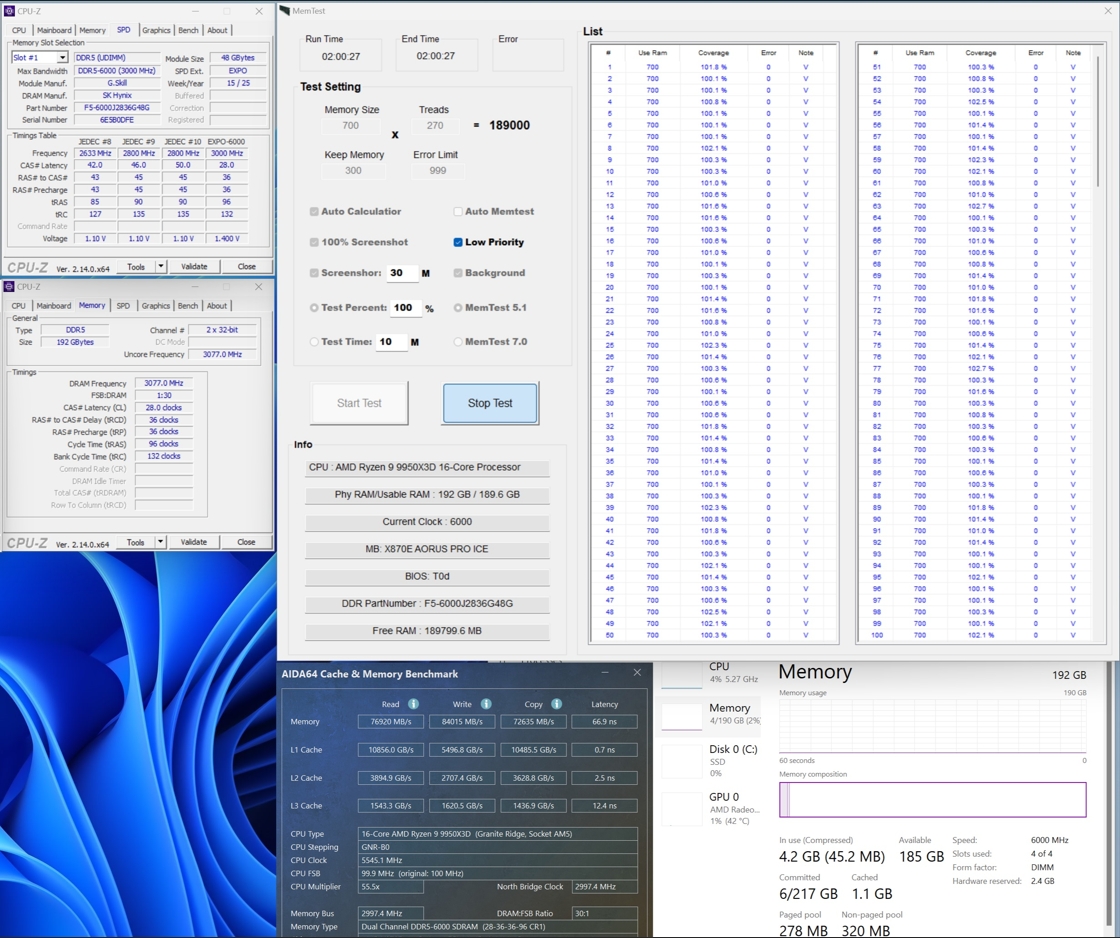Open the Bench tab in the SPD window
1120x938 pixels.
pos(189,30)
